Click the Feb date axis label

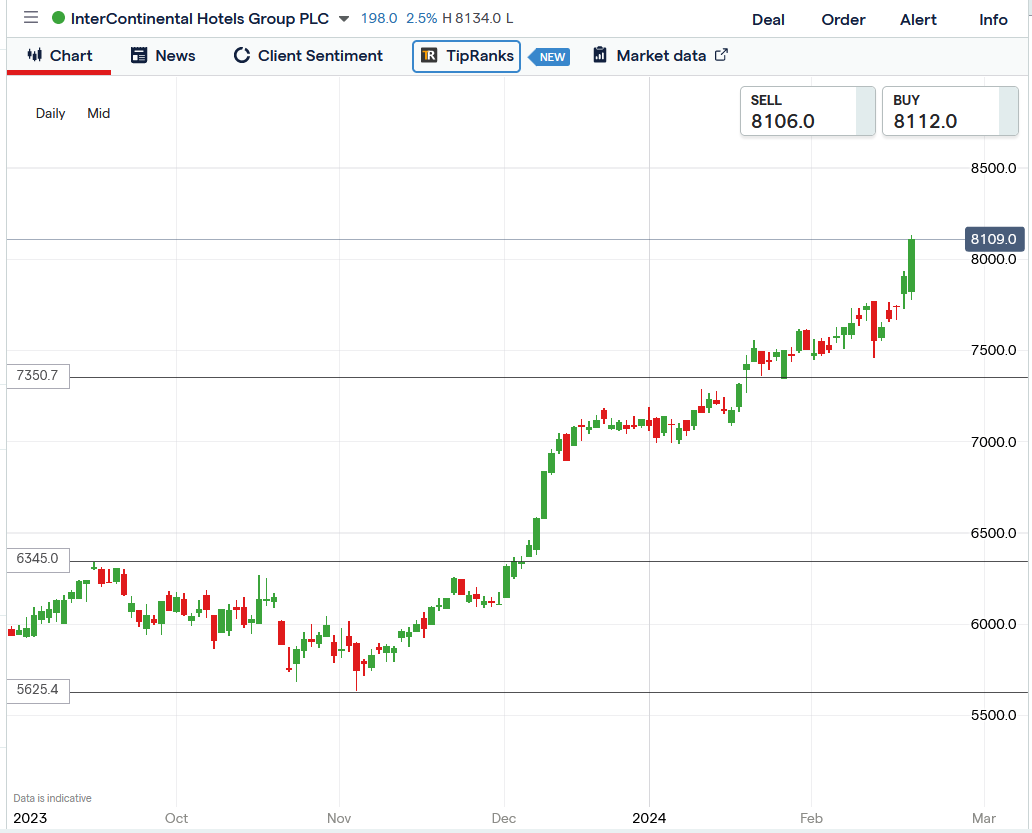811,818
